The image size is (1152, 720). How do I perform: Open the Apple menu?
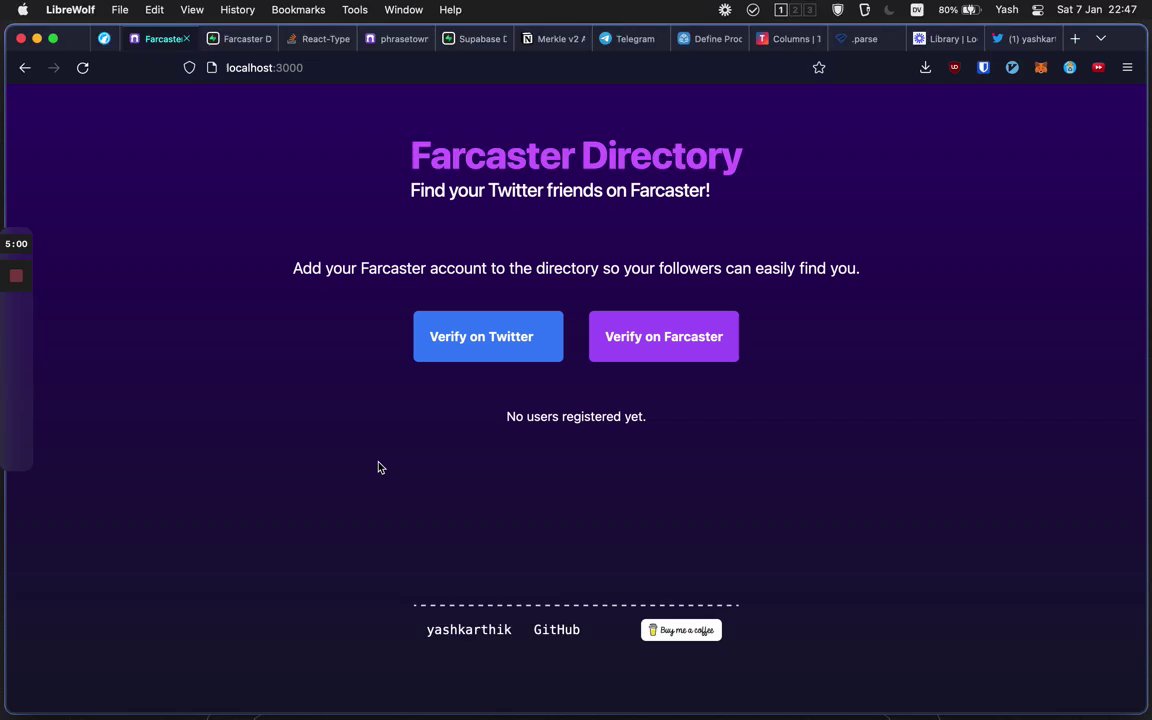coord(23,10)
